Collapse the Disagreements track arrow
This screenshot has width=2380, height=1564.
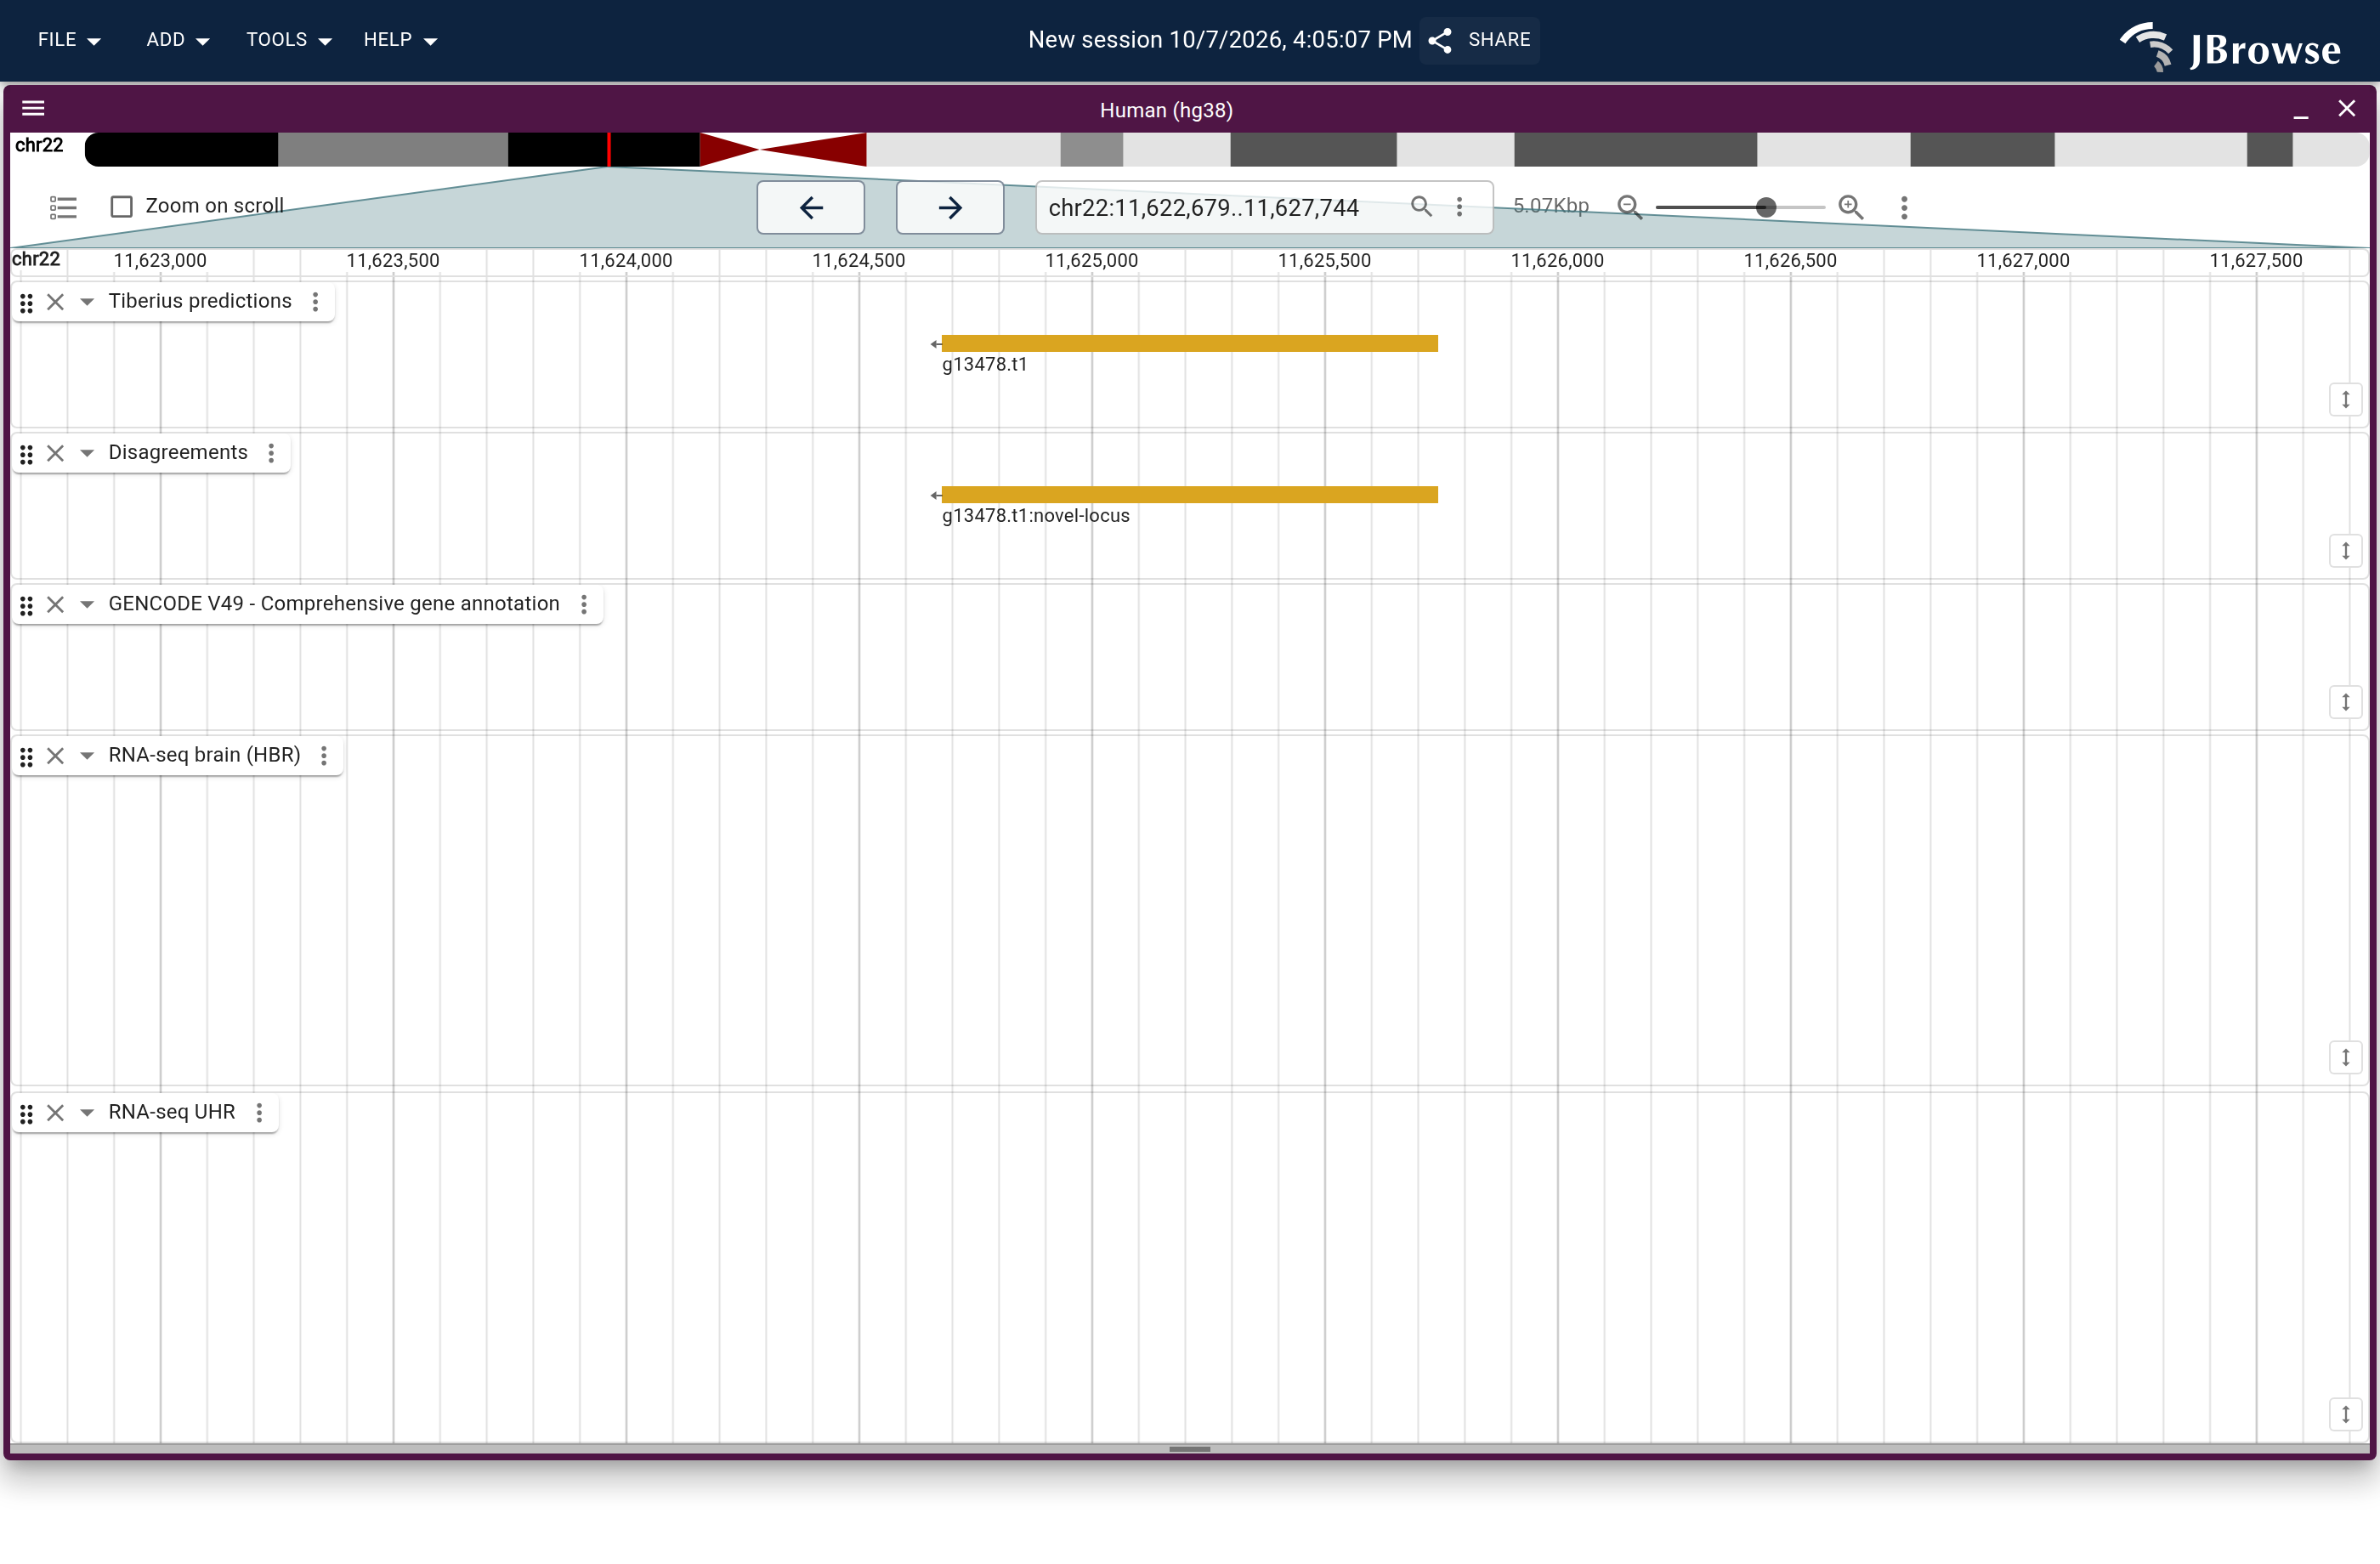coord(87,453)
